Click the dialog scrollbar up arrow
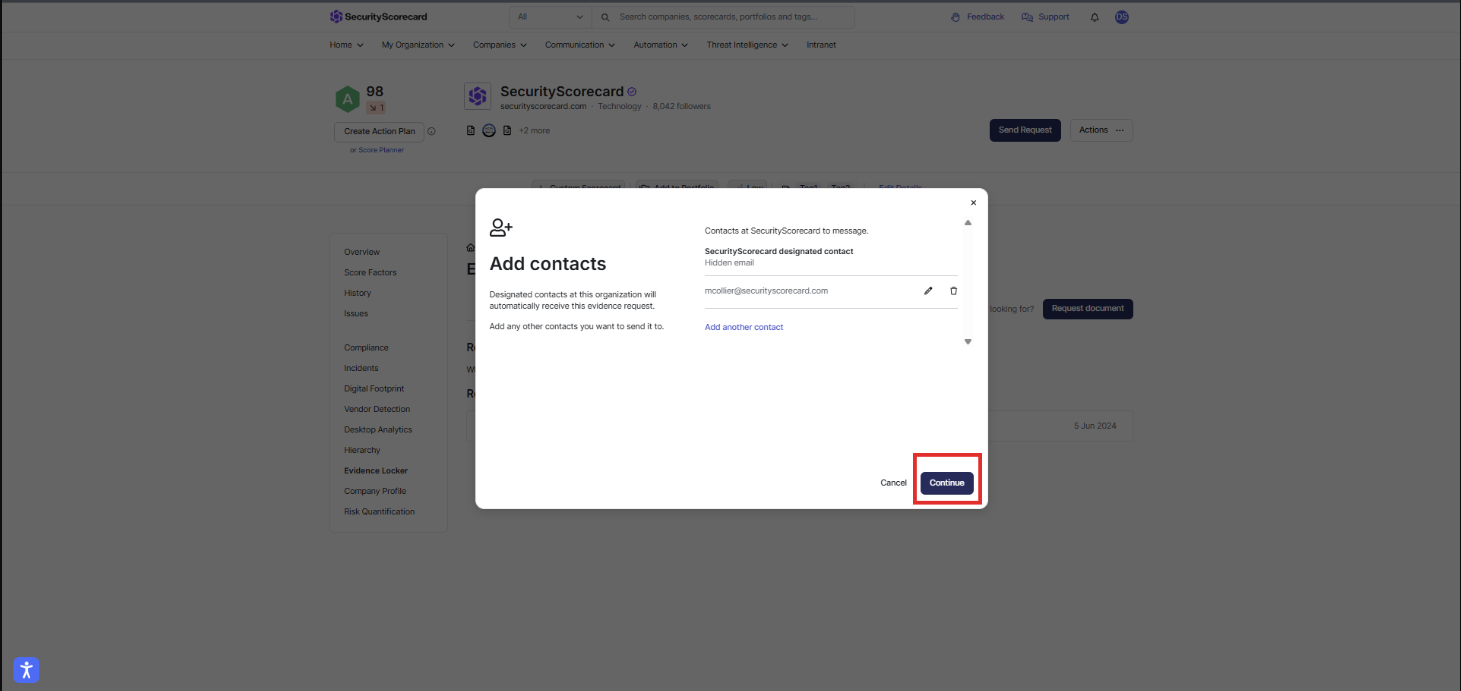 (968, 223)
